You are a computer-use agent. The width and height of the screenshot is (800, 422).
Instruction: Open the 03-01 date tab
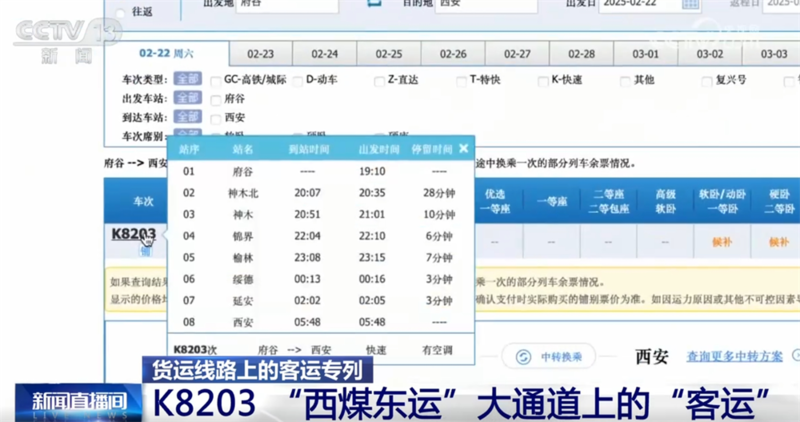645,53
